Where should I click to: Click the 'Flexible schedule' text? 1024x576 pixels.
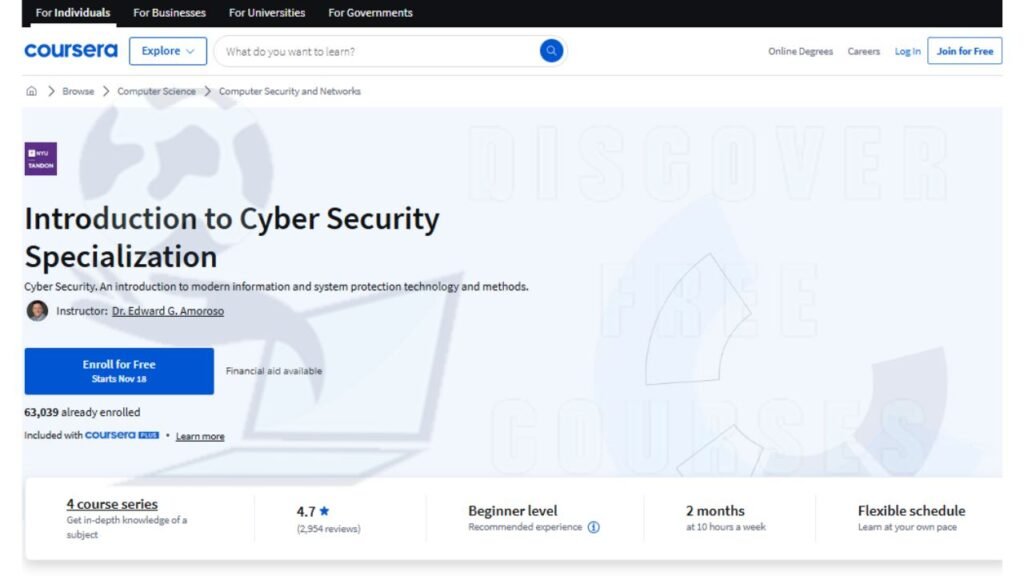[x=911, y=510]
